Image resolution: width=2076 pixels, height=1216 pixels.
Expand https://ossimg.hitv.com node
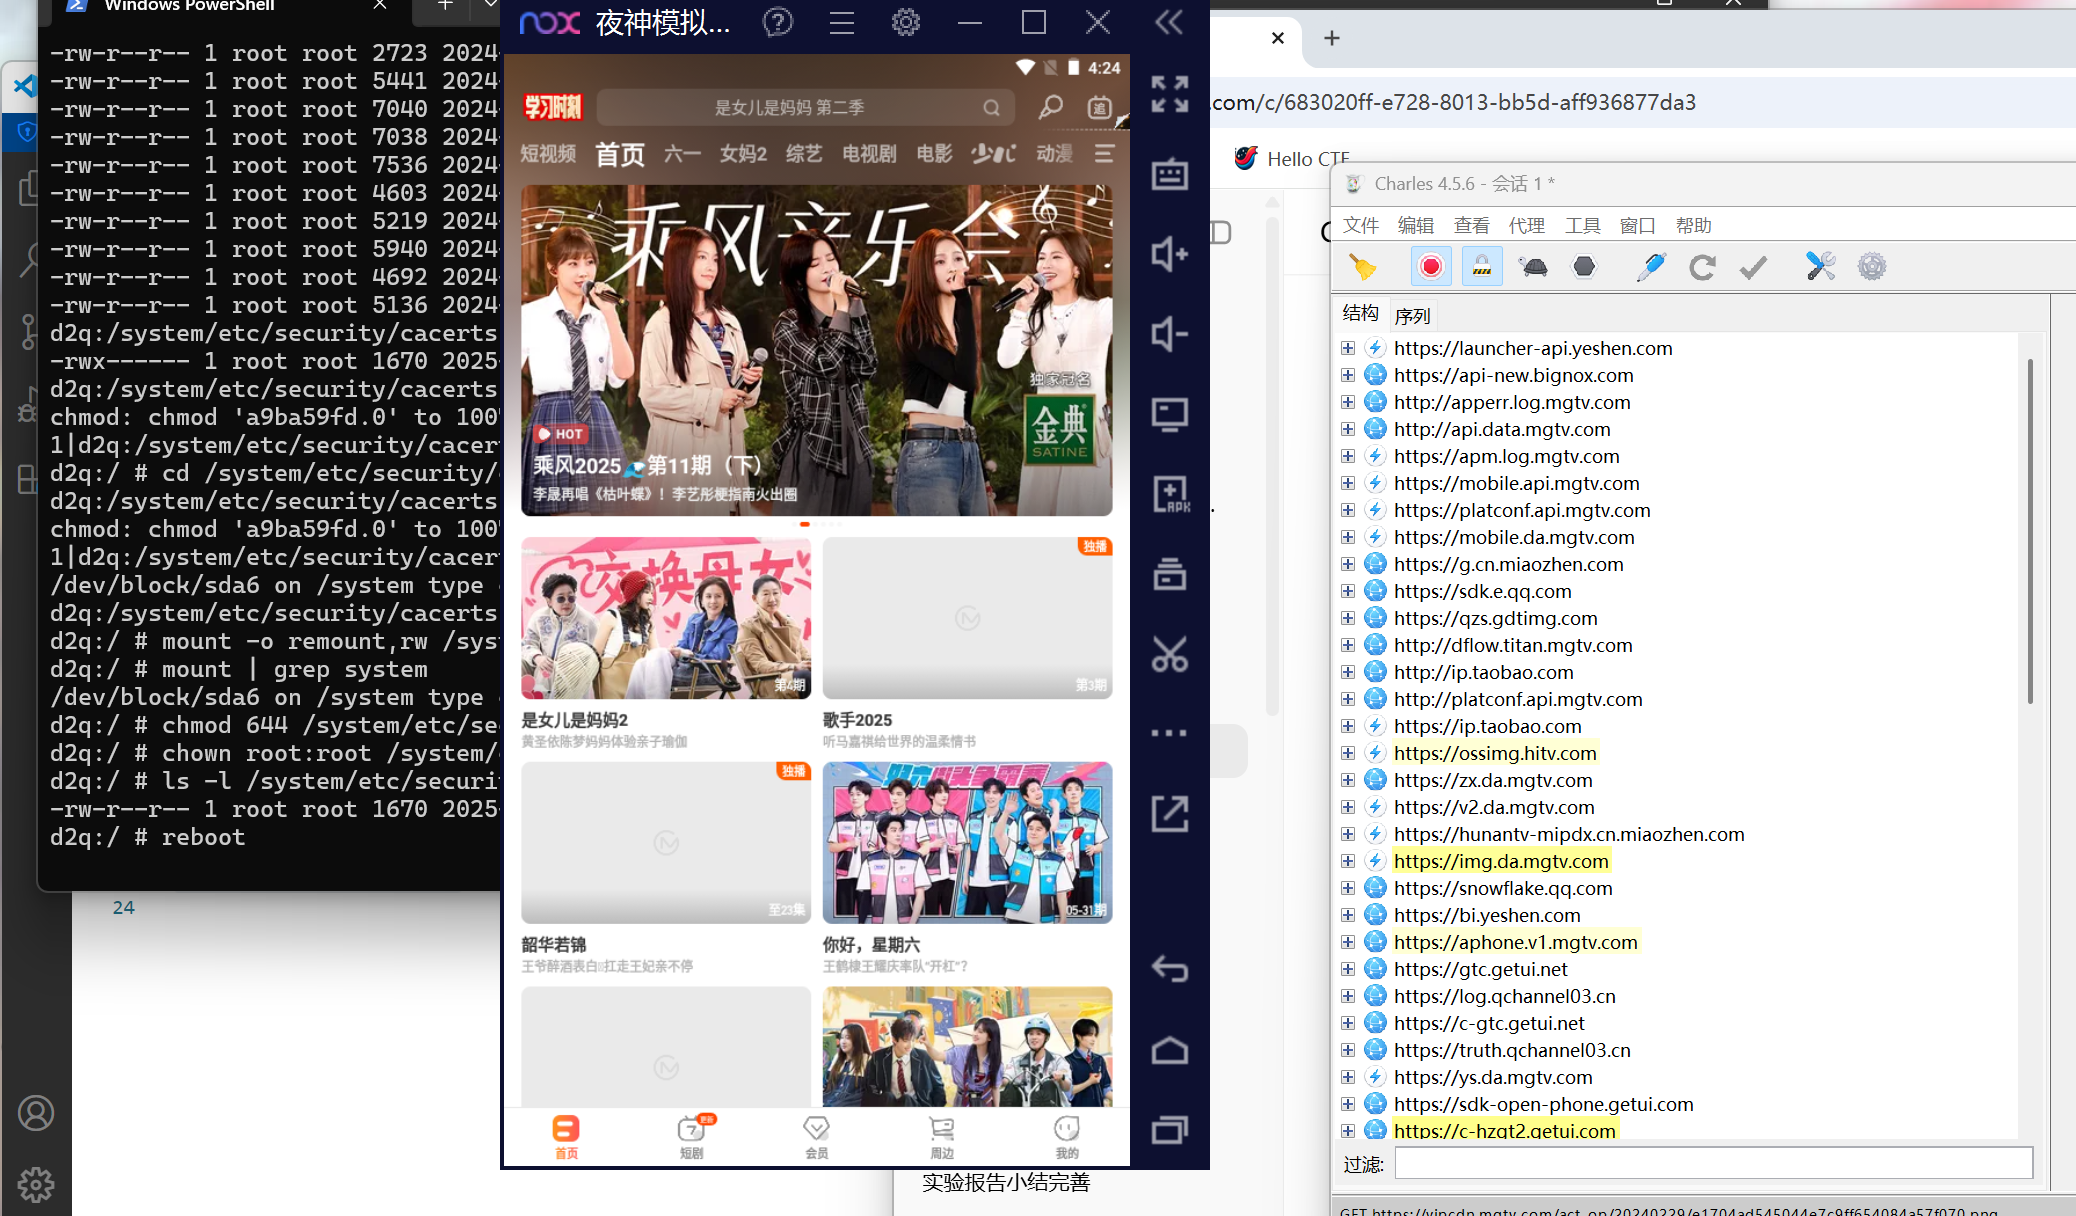1348,753
